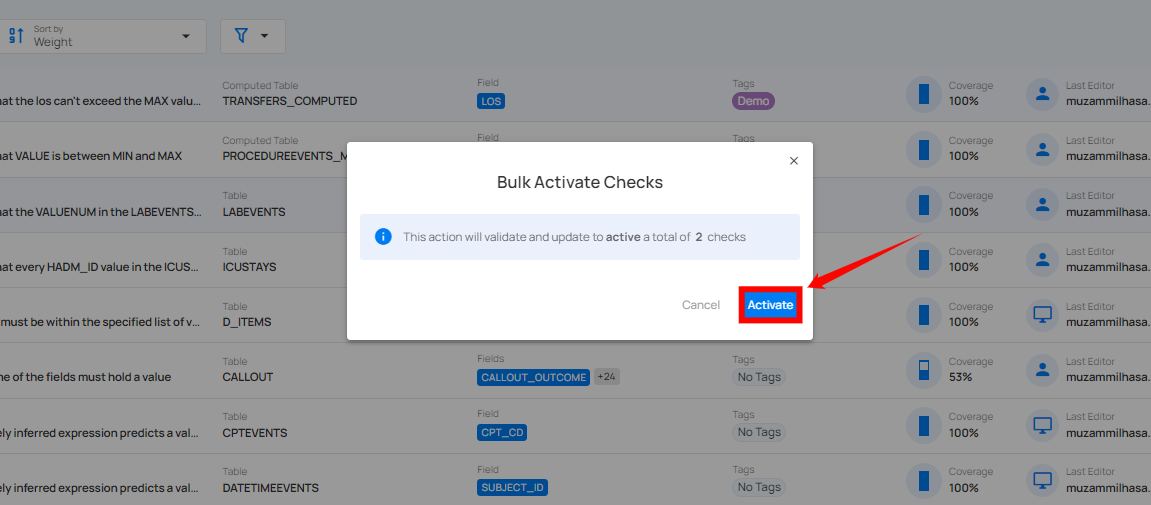Click the coverage icon on the PROCEDUREEVENTS row

pyautogui.click(x=923, y=149)
